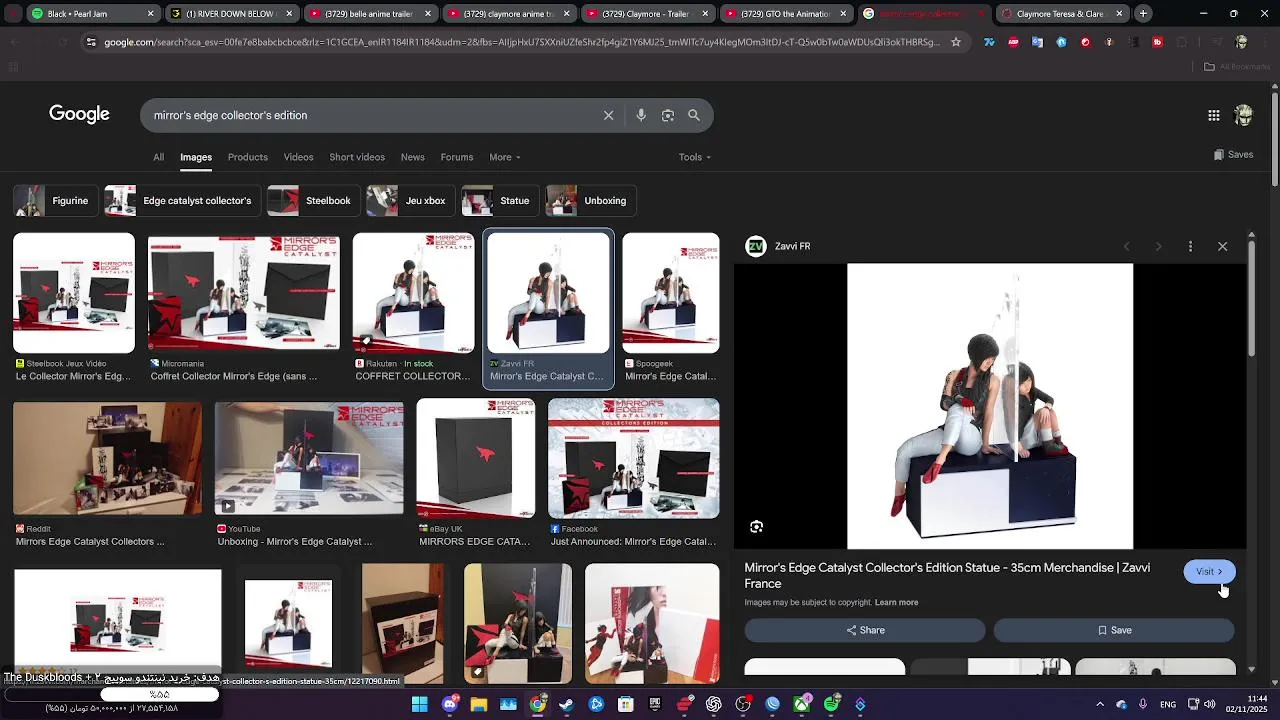The image size is (1280, 720).
Task: Show previous image in preview panel
Action: [1127, 246]
